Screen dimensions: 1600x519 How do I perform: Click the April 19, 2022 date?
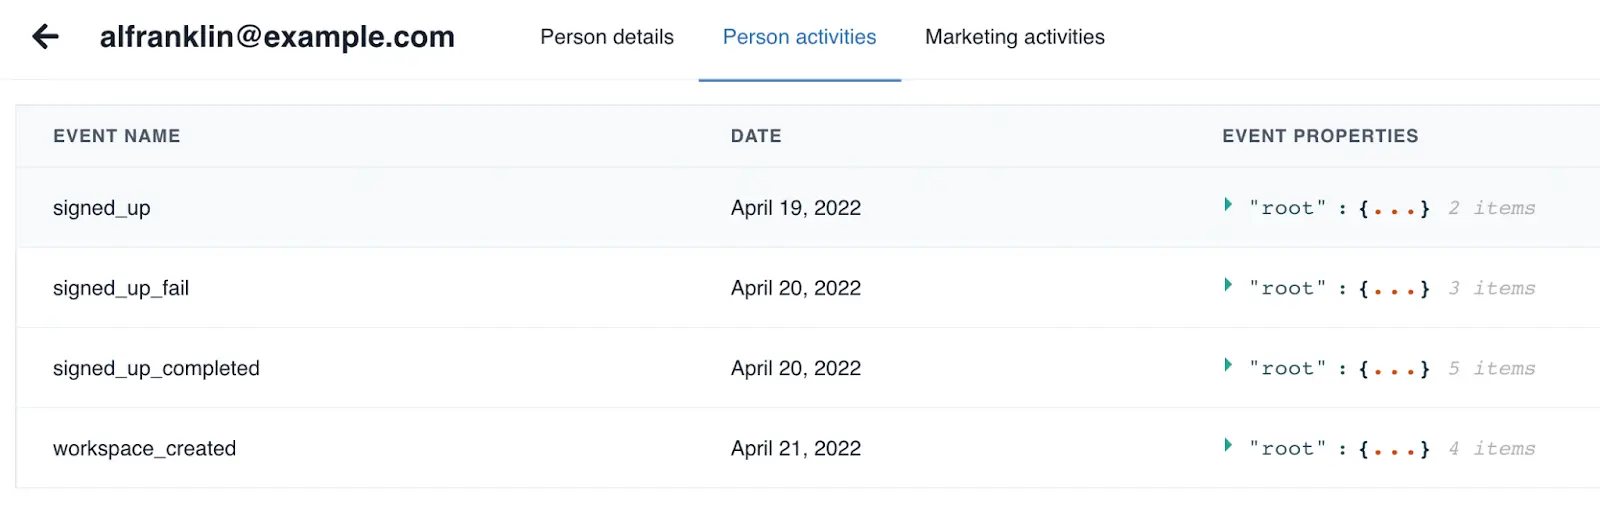[x=795, y=208]
